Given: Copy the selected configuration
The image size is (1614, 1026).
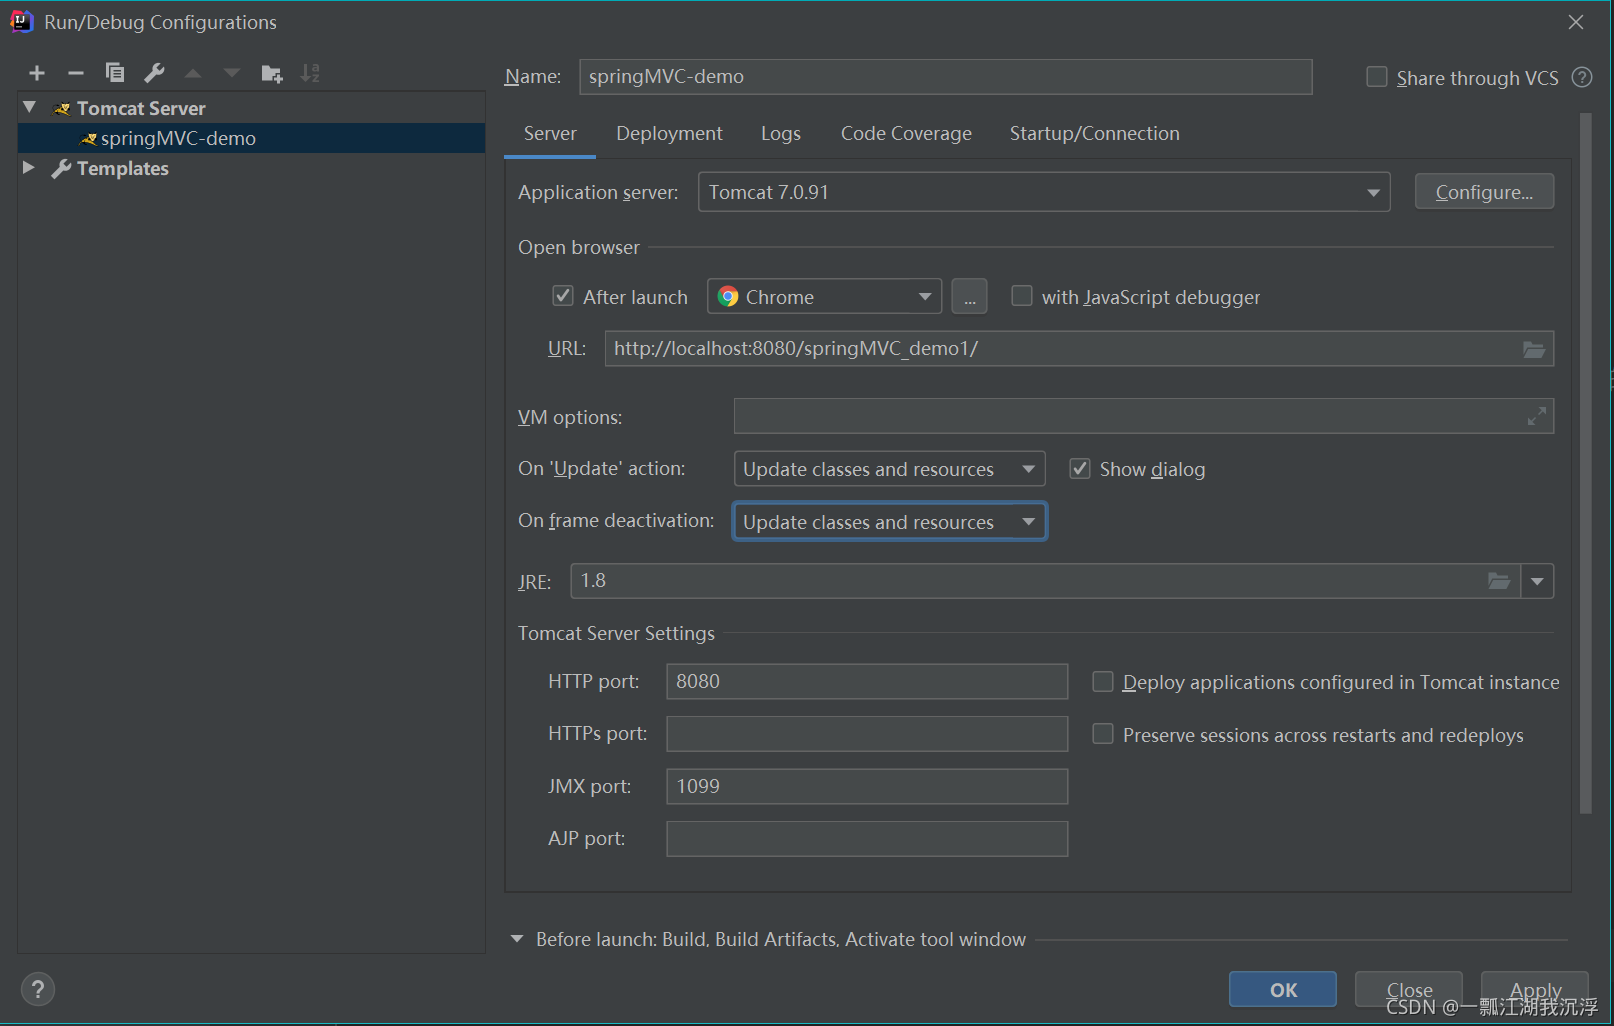Looking at the screenshot, I should coord(115,73).
